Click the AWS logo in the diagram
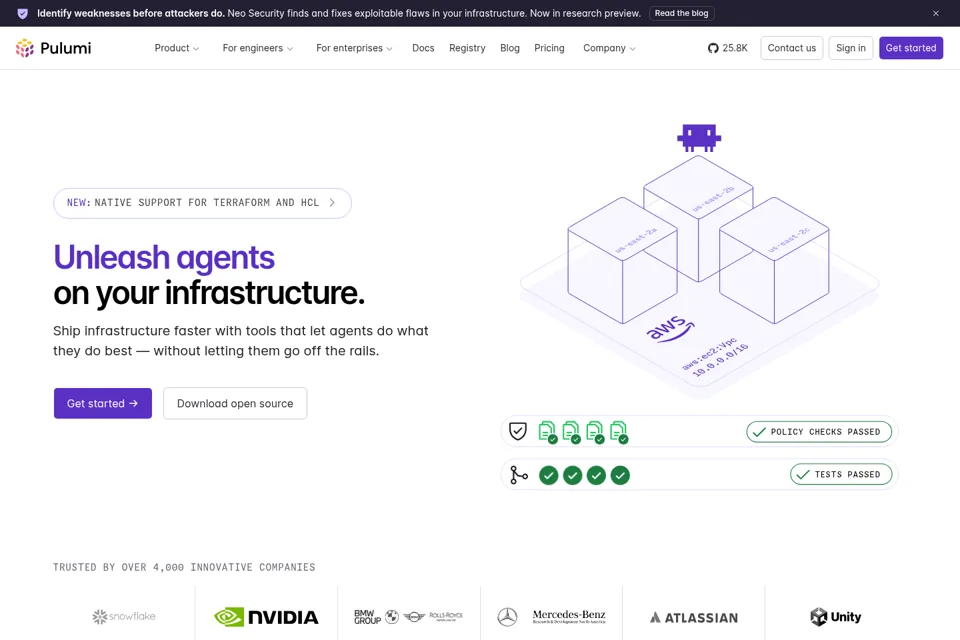960x640 pixels. click(670, 329)
